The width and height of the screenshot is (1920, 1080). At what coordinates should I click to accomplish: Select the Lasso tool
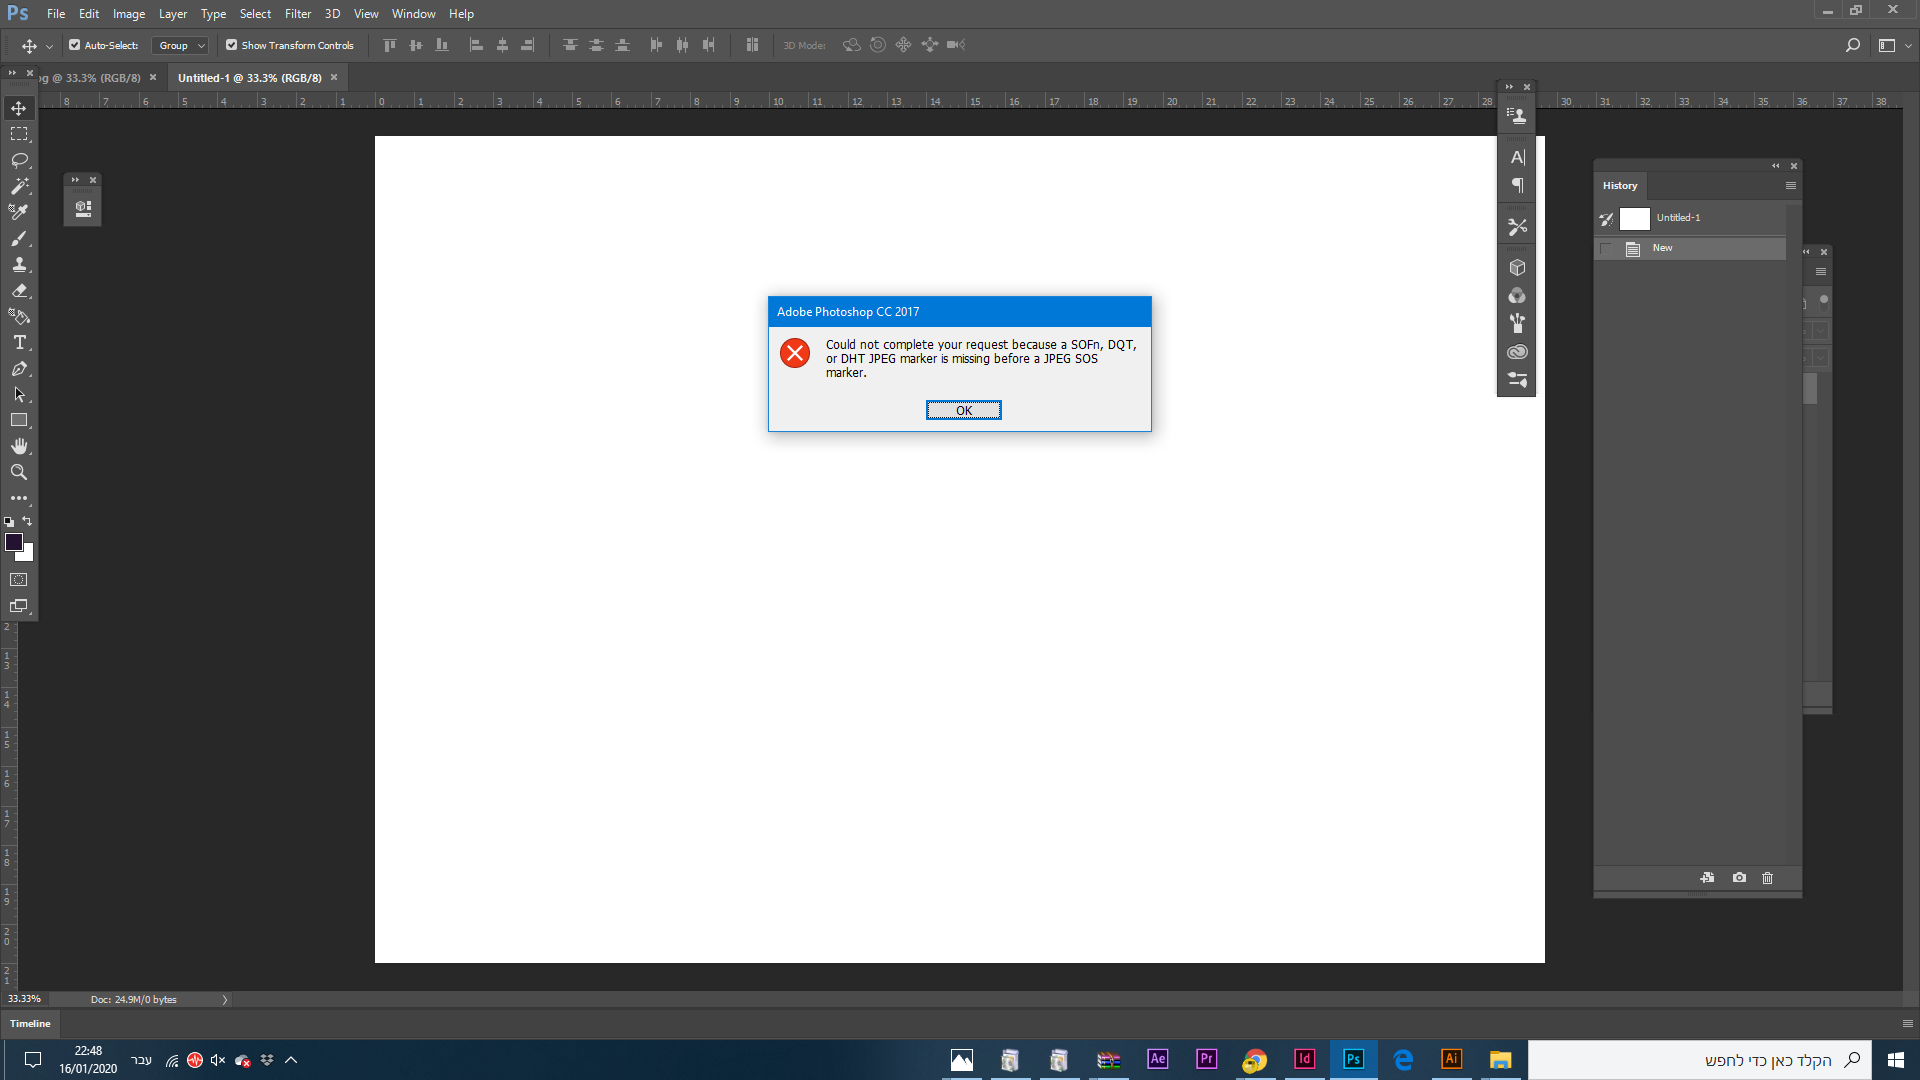click(x=19, y=160)
